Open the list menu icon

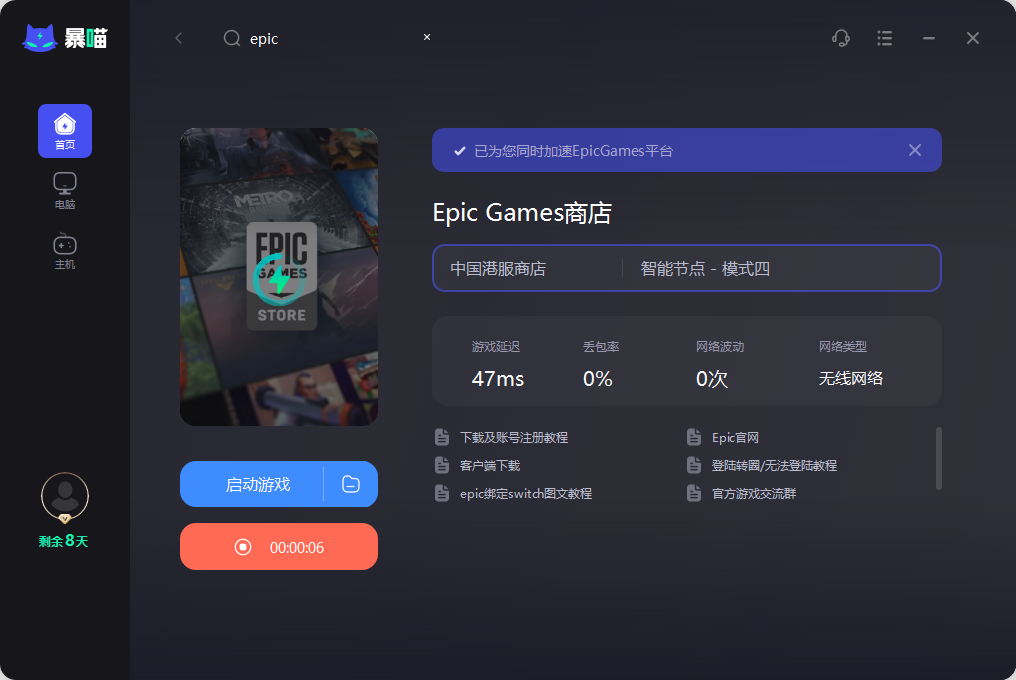tap(884, 38)
